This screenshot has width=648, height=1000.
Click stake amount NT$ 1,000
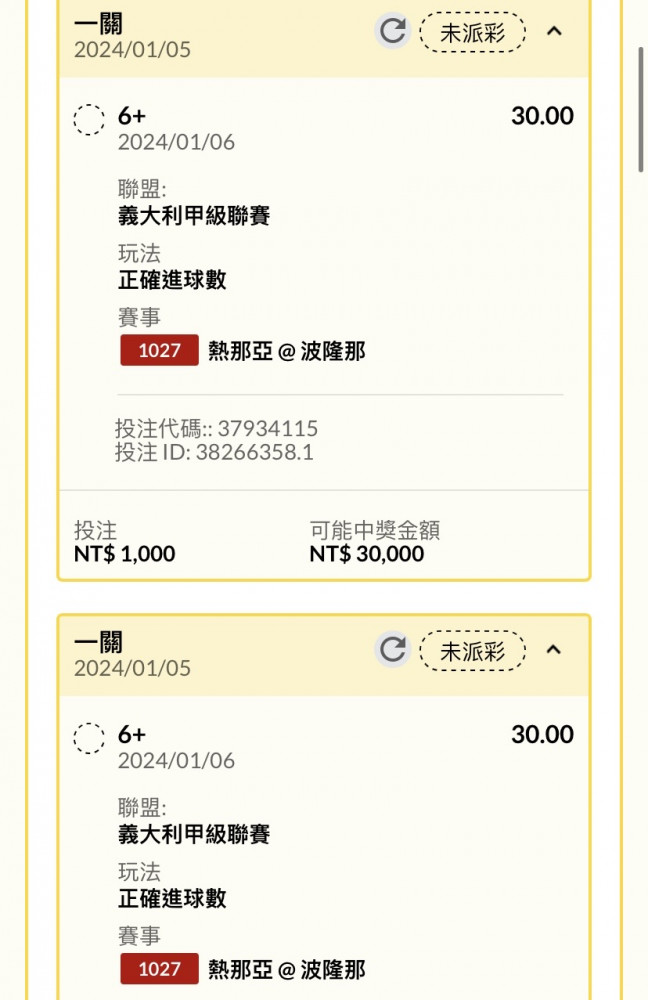pyautogui.click(x=124, y=553)
